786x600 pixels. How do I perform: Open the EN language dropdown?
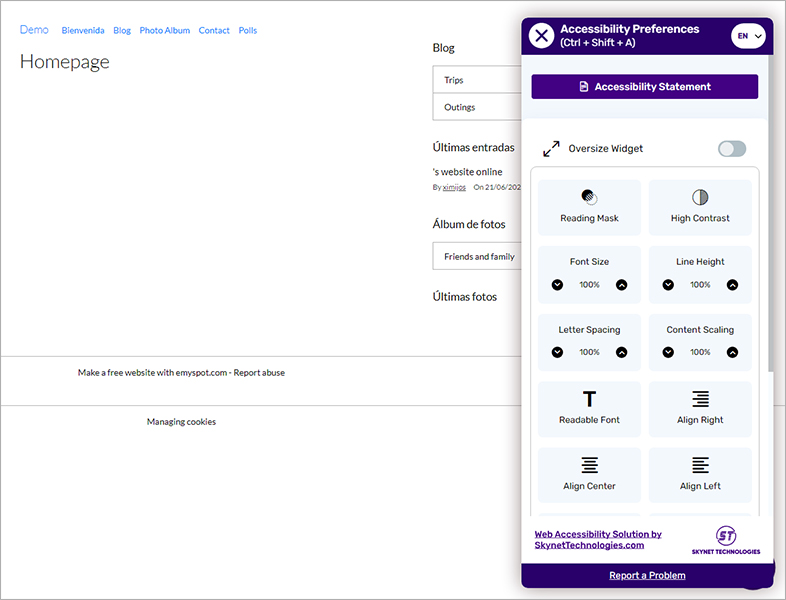click(x=748, y=36)
